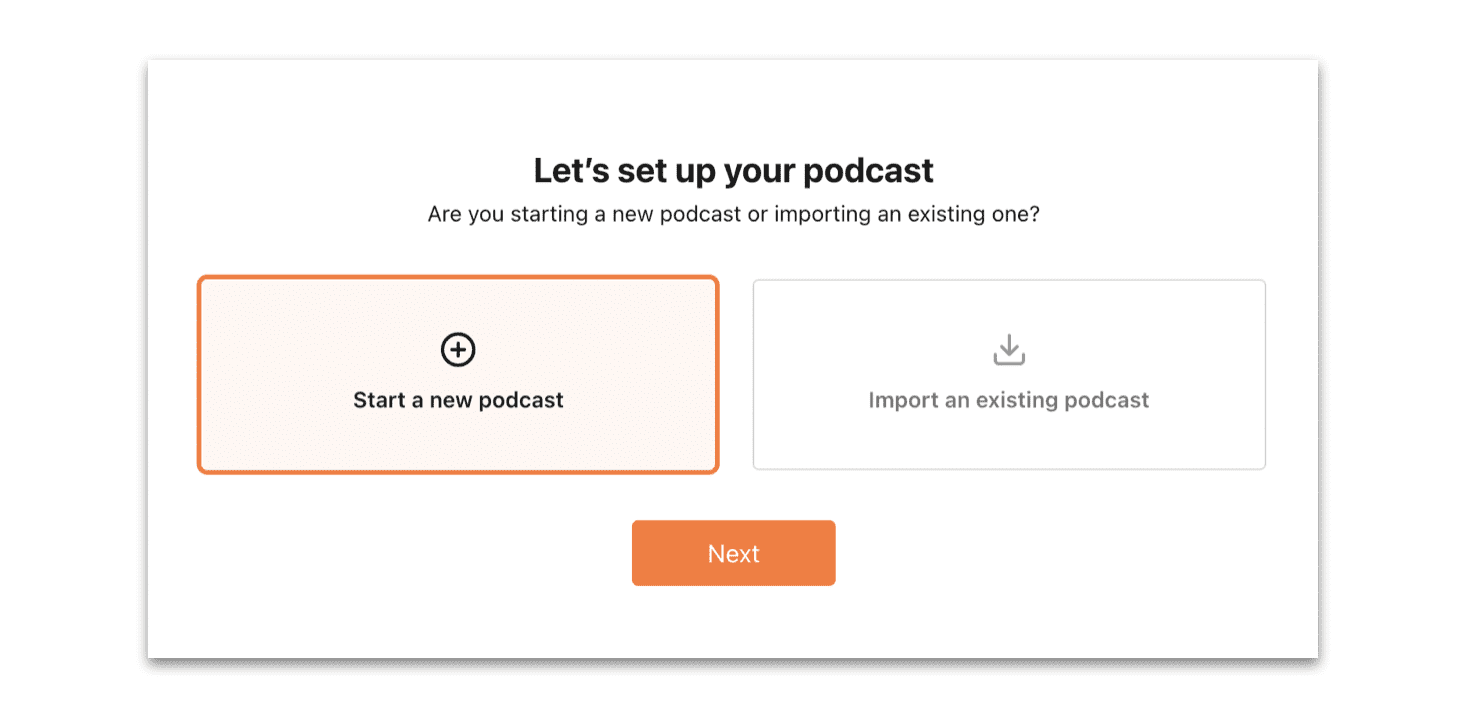The height and width of the screenshot is (714, 1480).
Task: Click the import download arrow icon
Action: tap(1009, 350)
